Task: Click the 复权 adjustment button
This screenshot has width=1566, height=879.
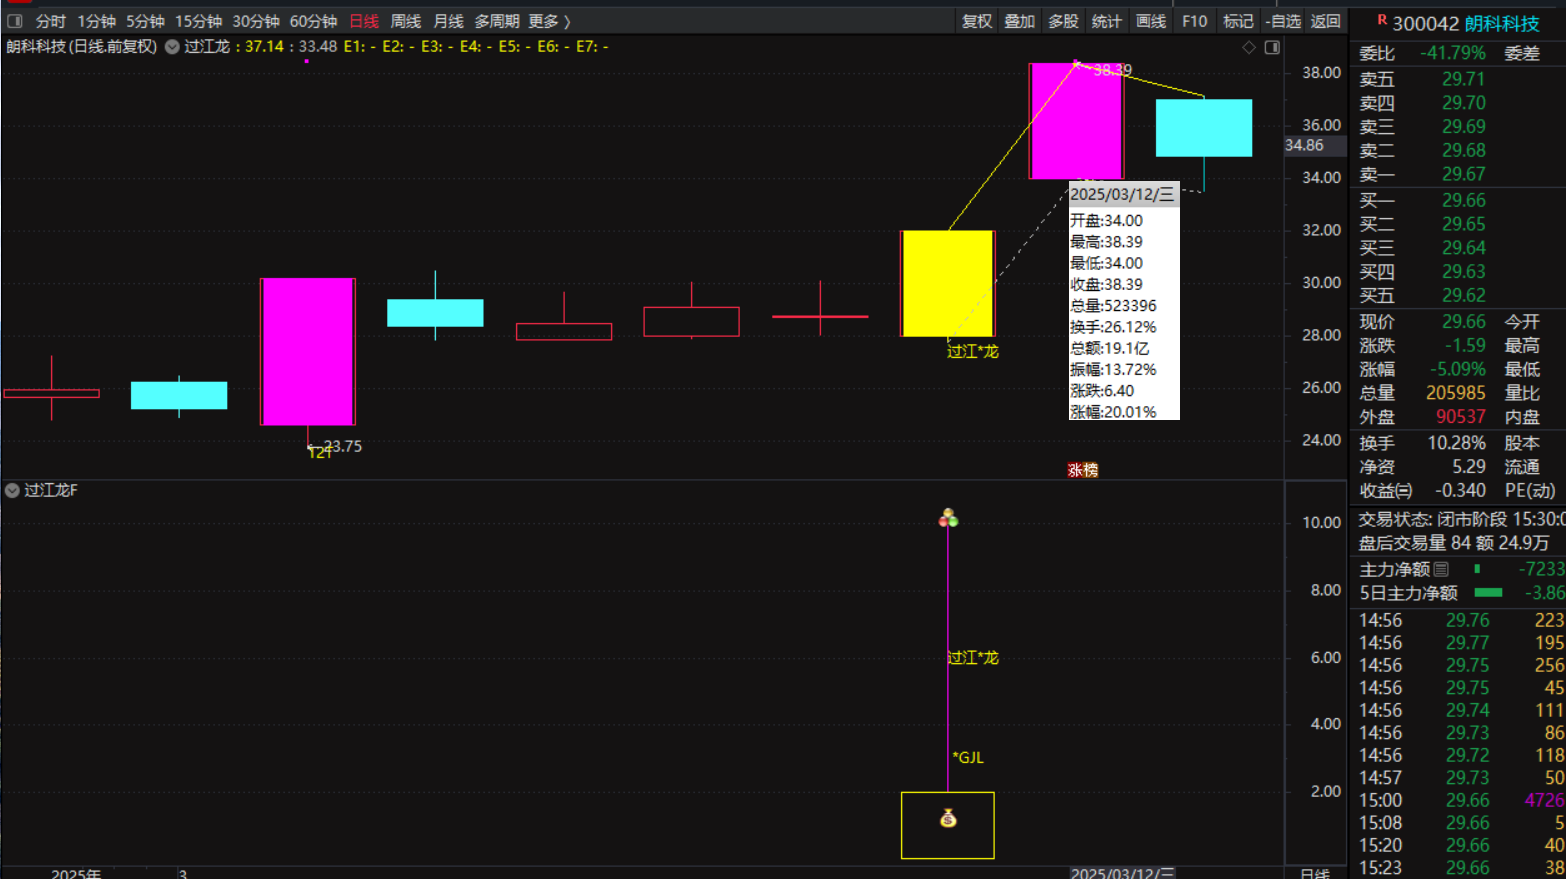Action: coord(976,21)
